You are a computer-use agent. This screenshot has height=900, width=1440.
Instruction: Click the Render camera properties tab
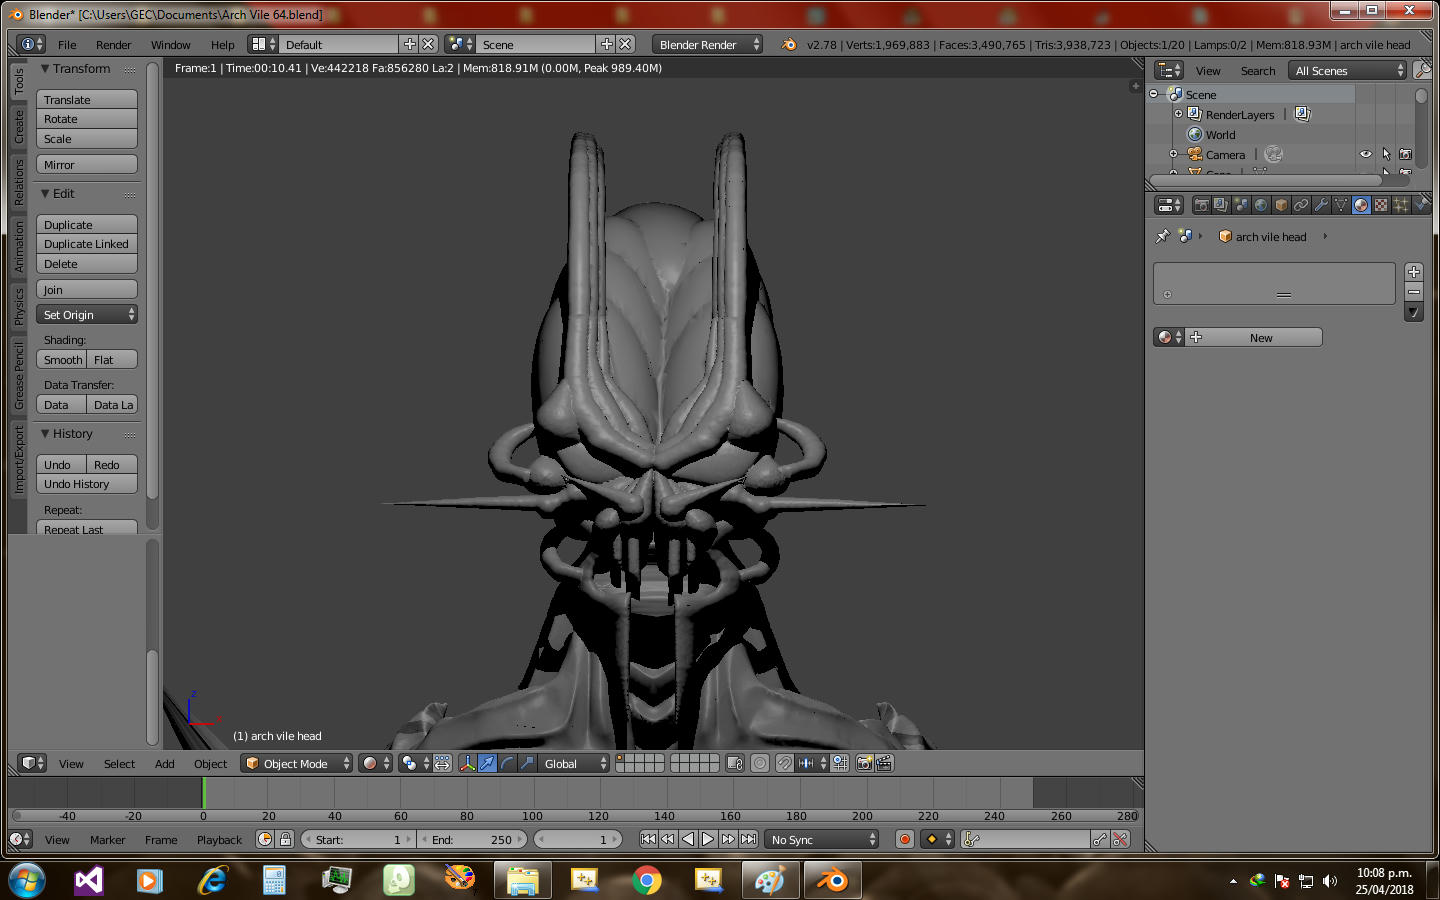(1201, 205)
